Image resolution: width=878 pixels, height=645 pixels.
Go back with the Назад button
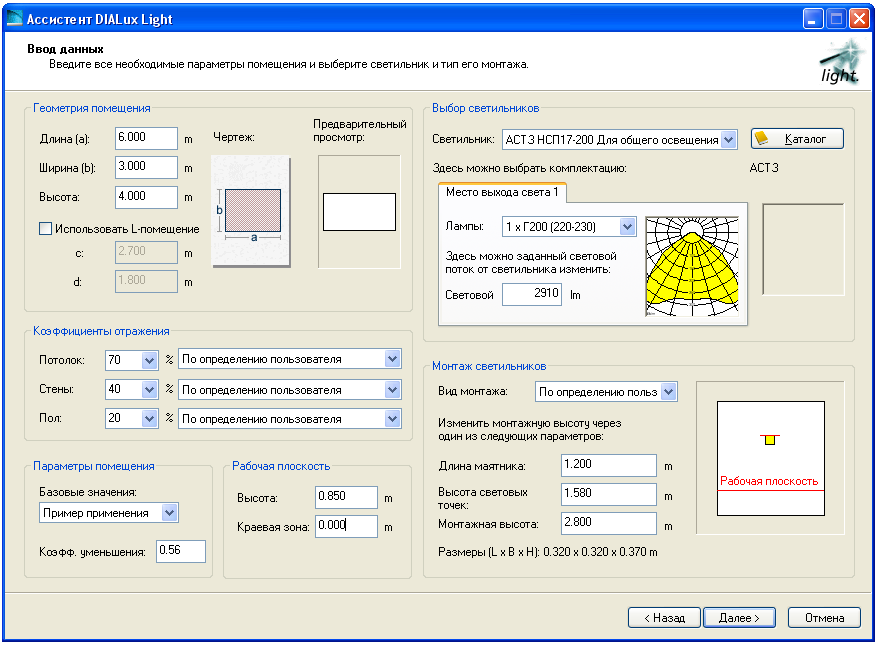(x=664, y=618)
